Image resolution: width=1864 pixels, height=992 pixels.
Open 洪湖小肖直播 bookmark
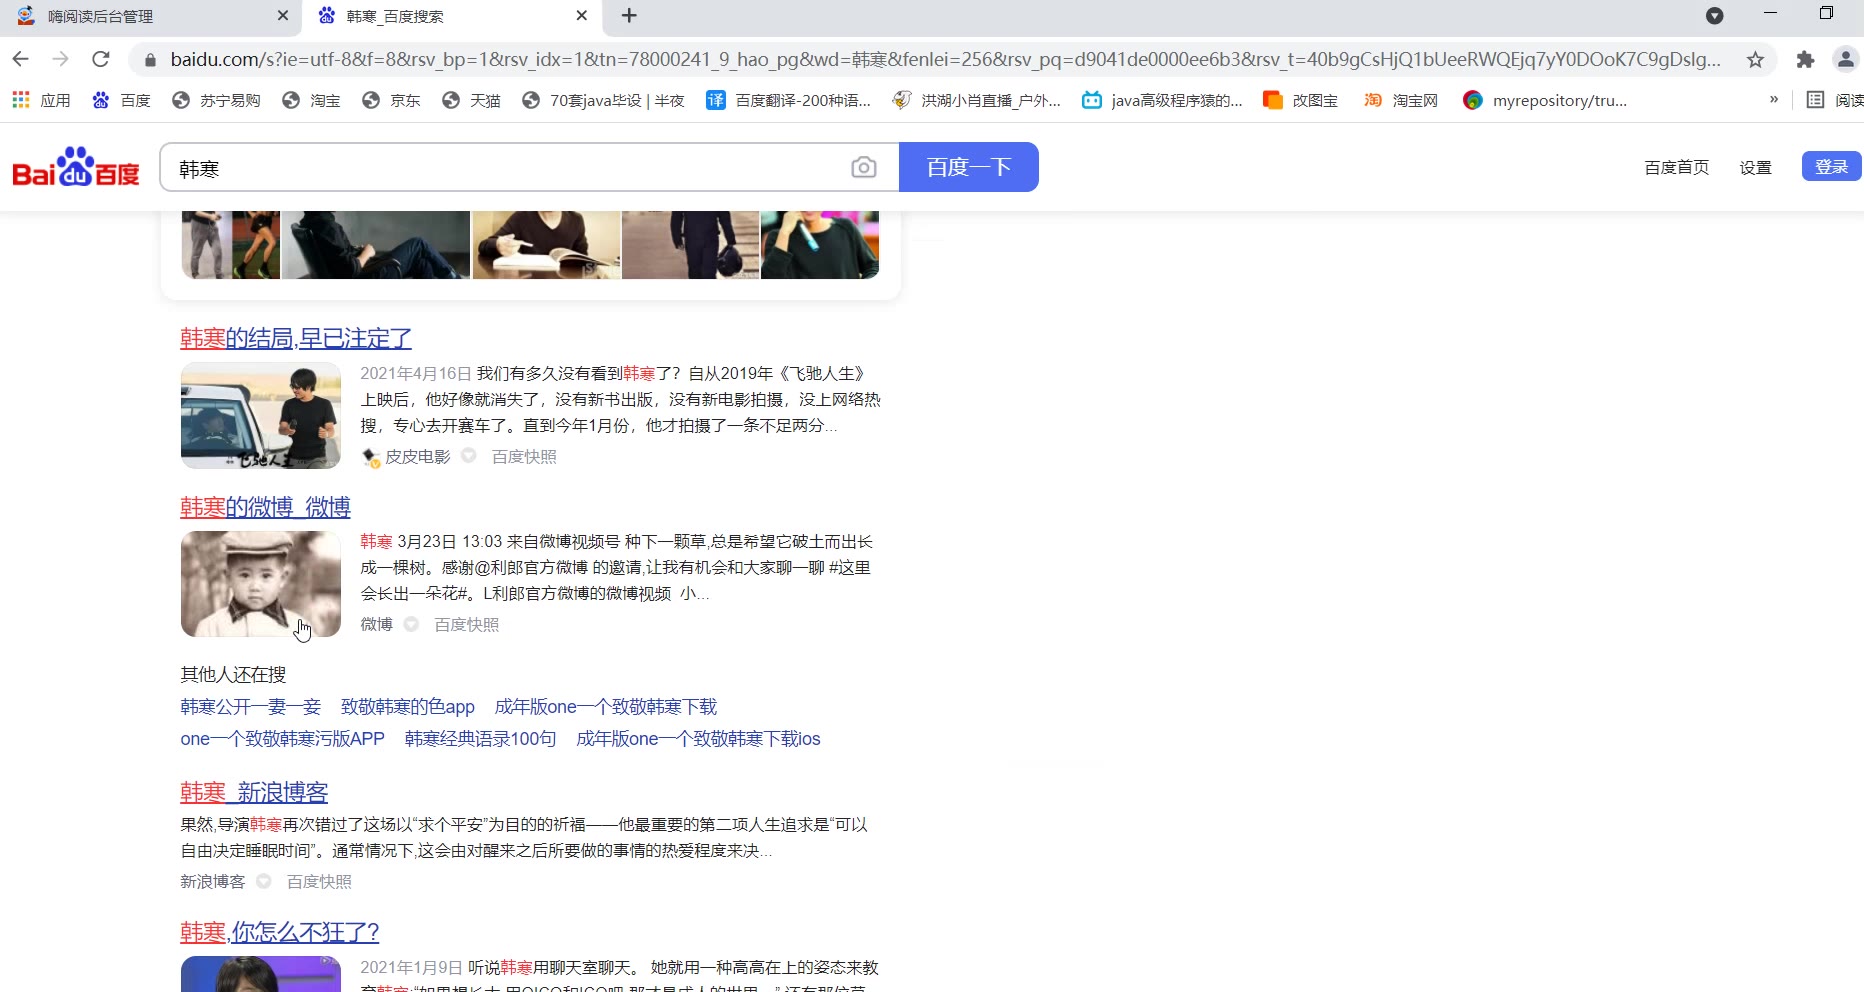coord(976,100)
